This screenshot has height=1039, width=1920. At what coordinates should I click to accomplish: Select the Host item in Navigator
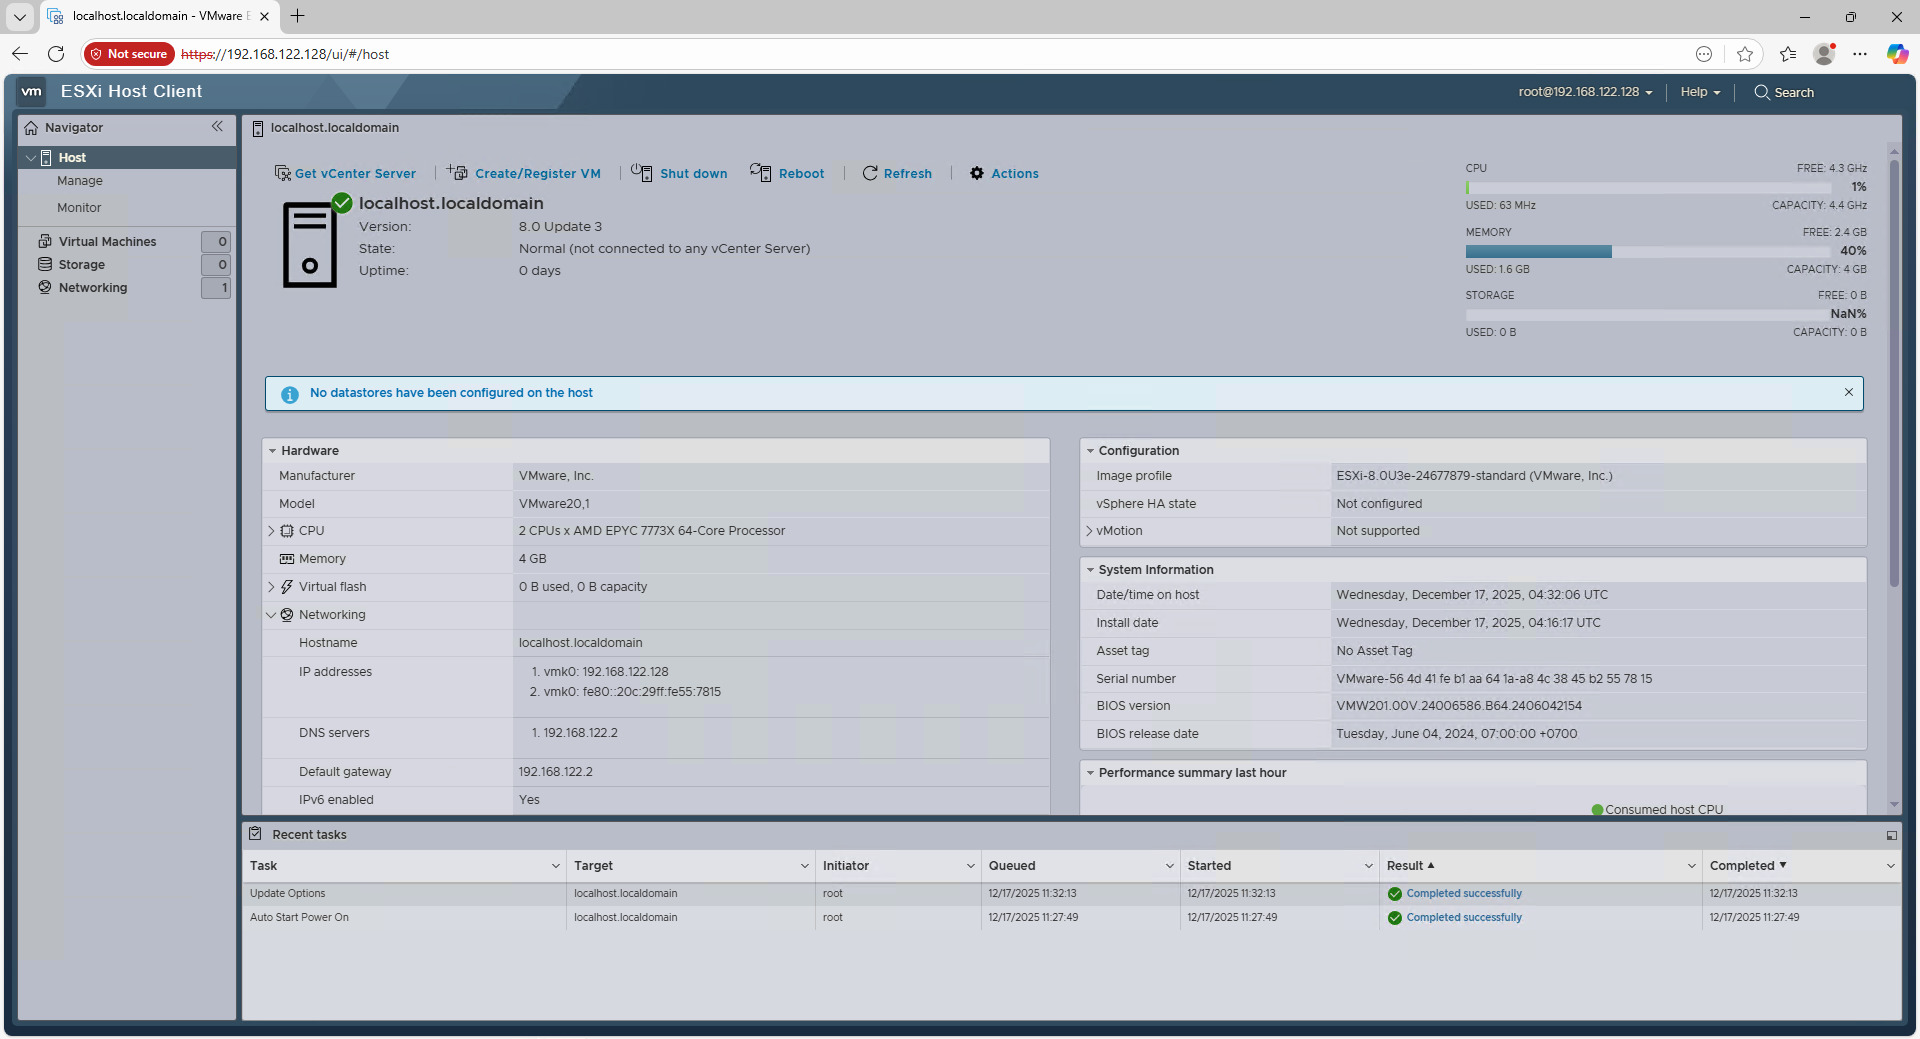(x=127, y=158)
